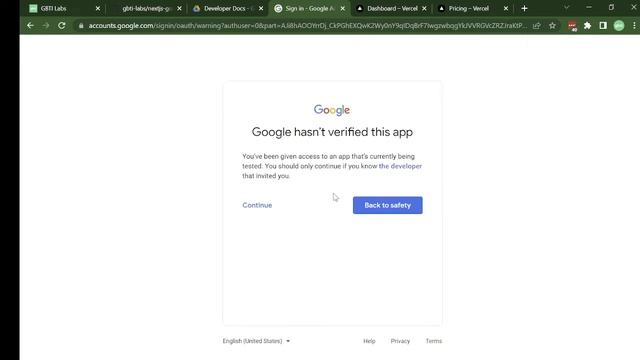Switch to the Dashboard – Vercel tab
The width and height of the screenshot is (640, 360).
coord(392,8)
